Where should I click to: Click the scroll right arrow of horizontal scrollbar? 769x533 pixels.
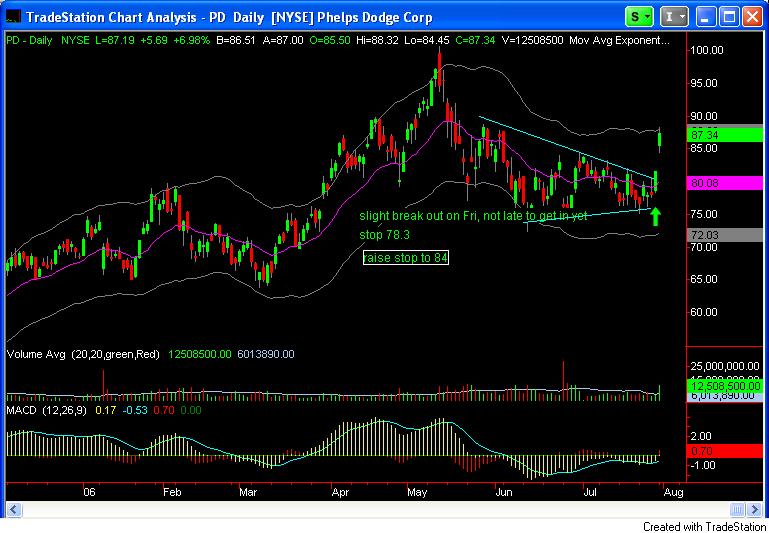[754, 509]
